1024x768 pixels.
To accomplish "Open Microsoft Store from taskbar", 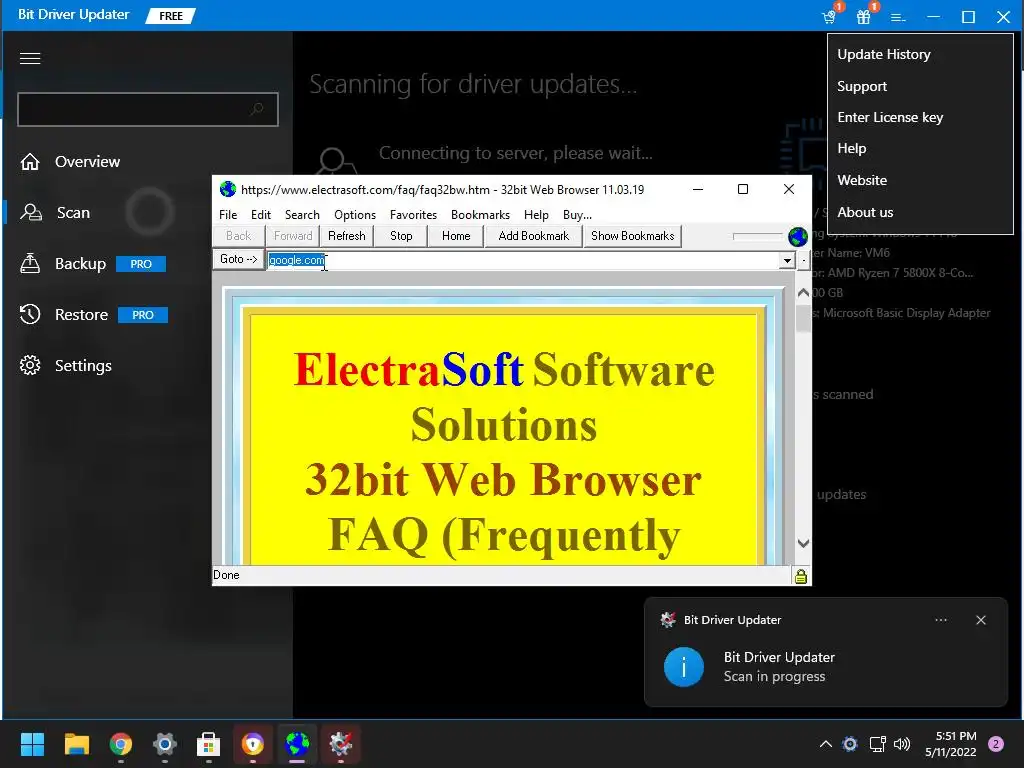I will [x=208, y=744].
